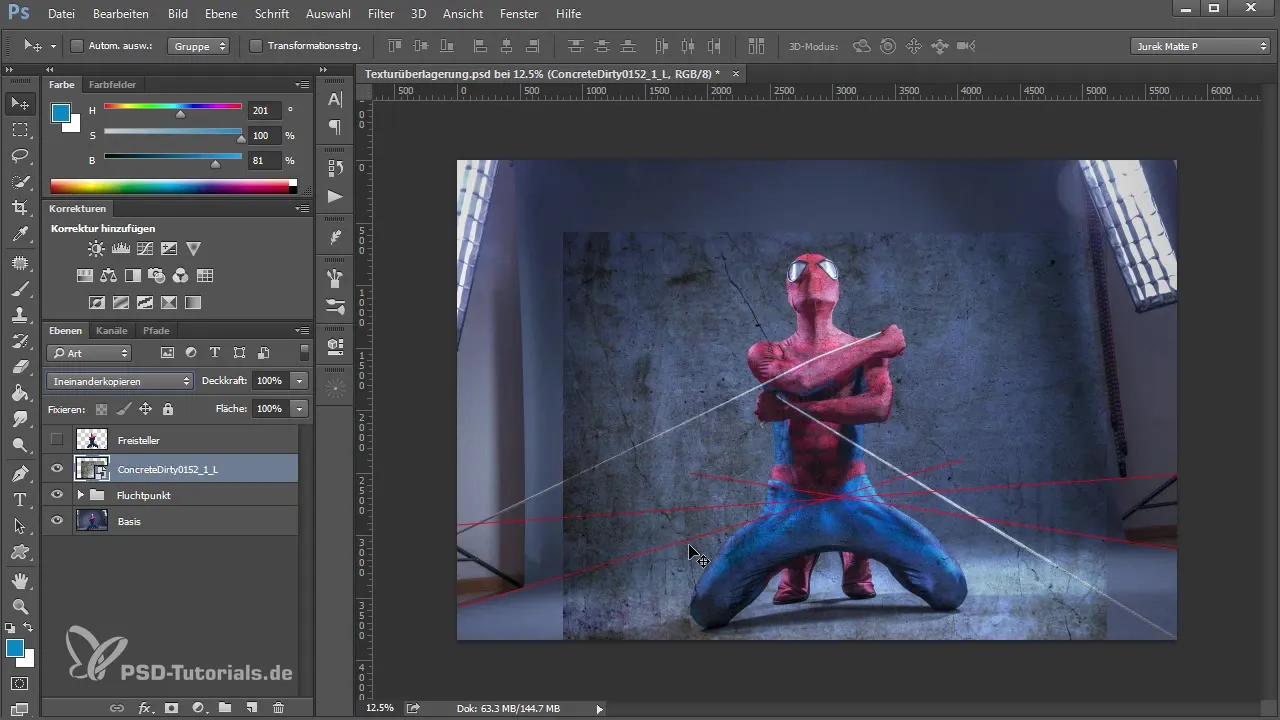Screen dimensions: 1280x720
Task: Swap foreground and background colors
Action: (x=28, y=628)
